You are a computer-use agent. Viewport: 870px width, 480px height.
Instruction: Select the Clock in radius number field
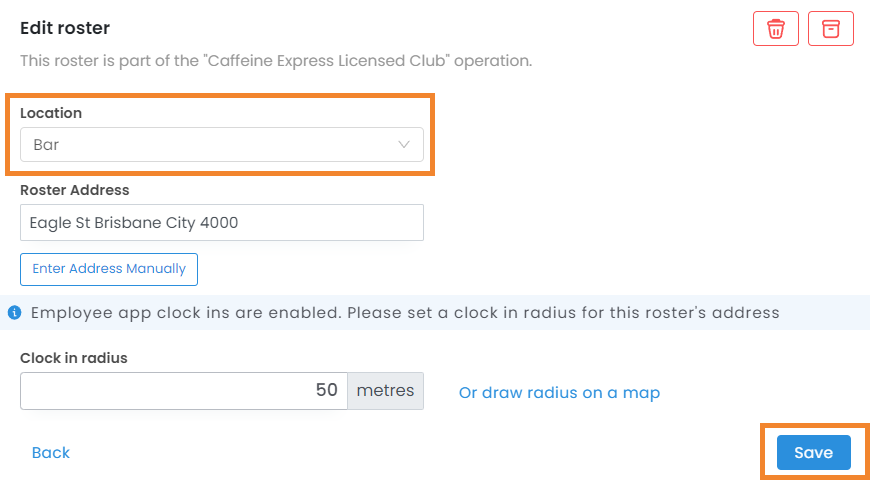point(184,391)
